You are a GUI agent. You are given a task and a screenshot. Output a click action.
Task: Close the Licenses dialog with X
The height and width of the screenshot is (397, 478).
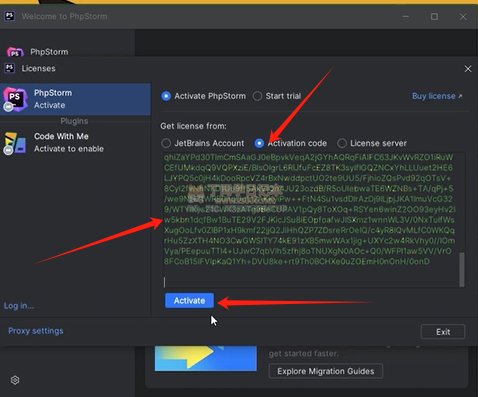pos(468,69)
